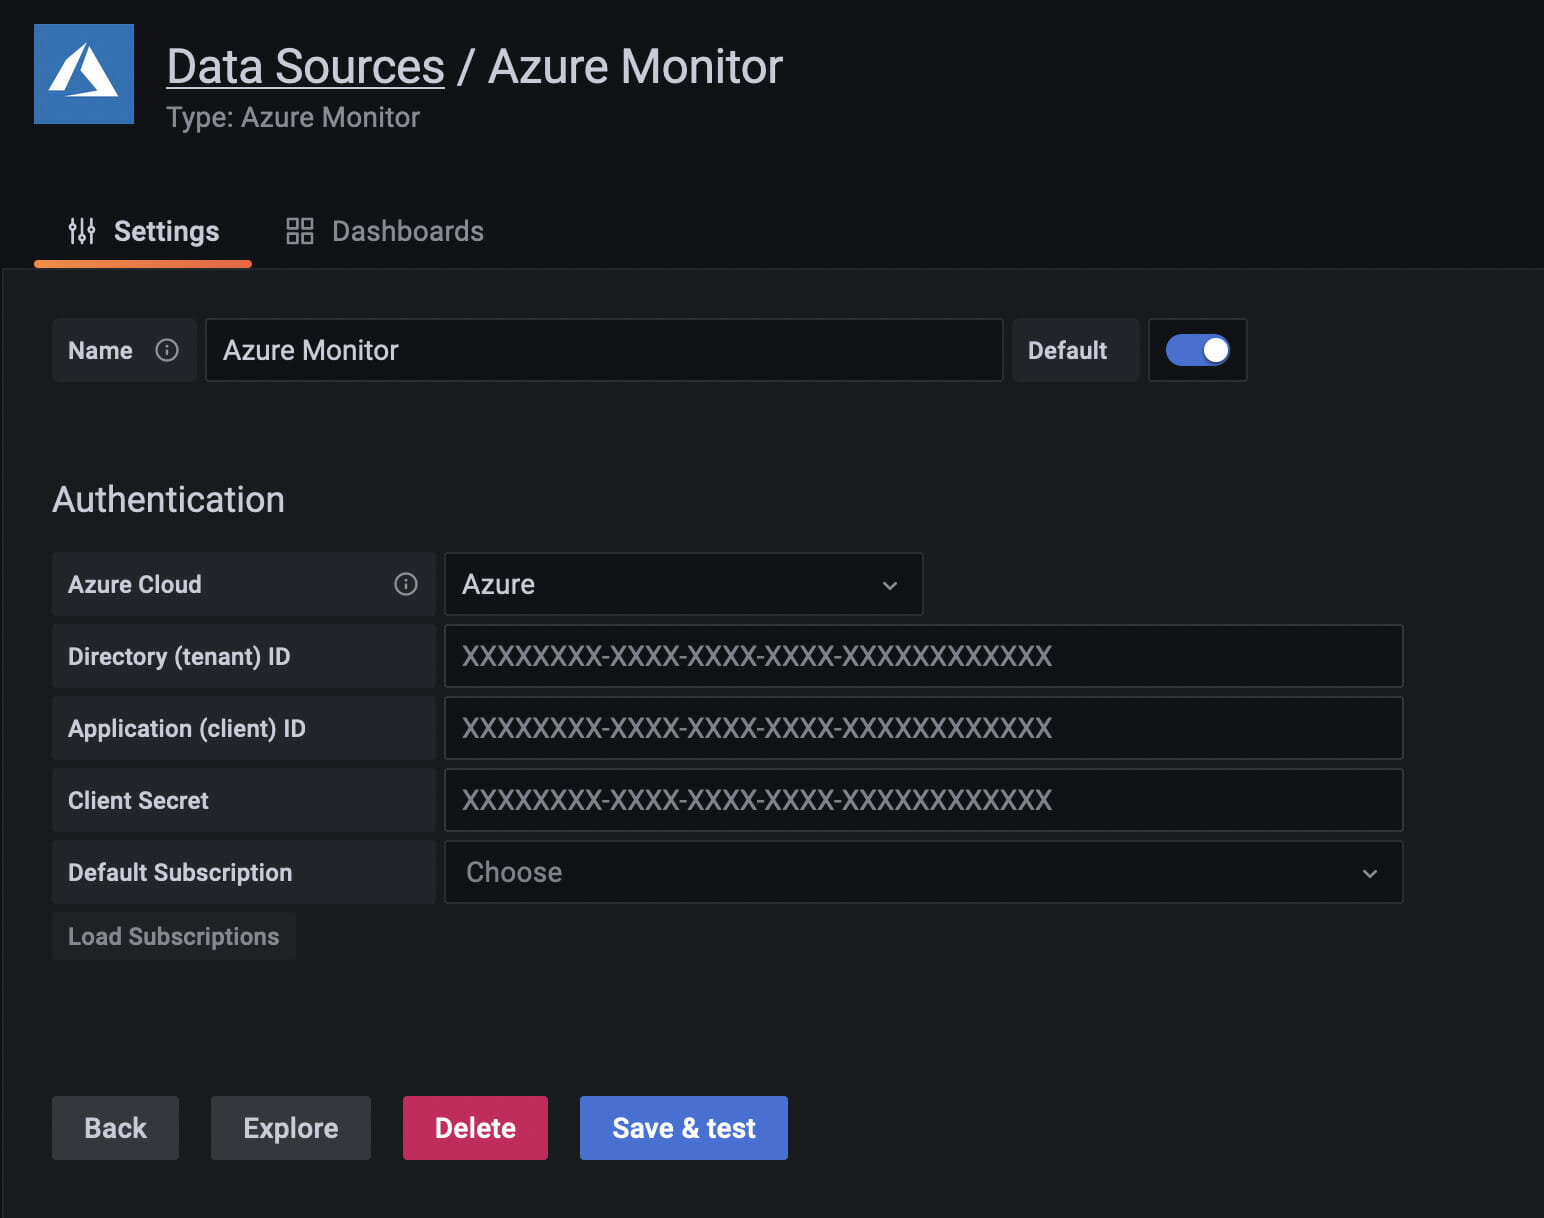Click the Type: Azure Monitor subtitle
Image resolution: width=1544 pixels, height=1218 pixels.
click(293, 118)
